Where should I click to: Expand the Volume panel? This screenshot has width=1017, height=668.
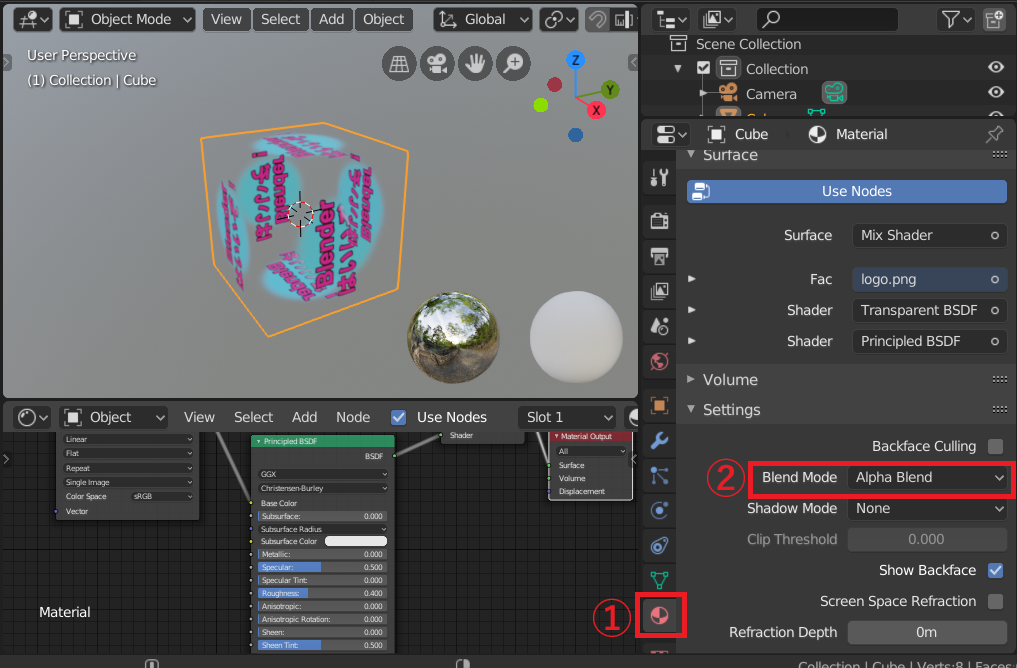click(691, 379)
